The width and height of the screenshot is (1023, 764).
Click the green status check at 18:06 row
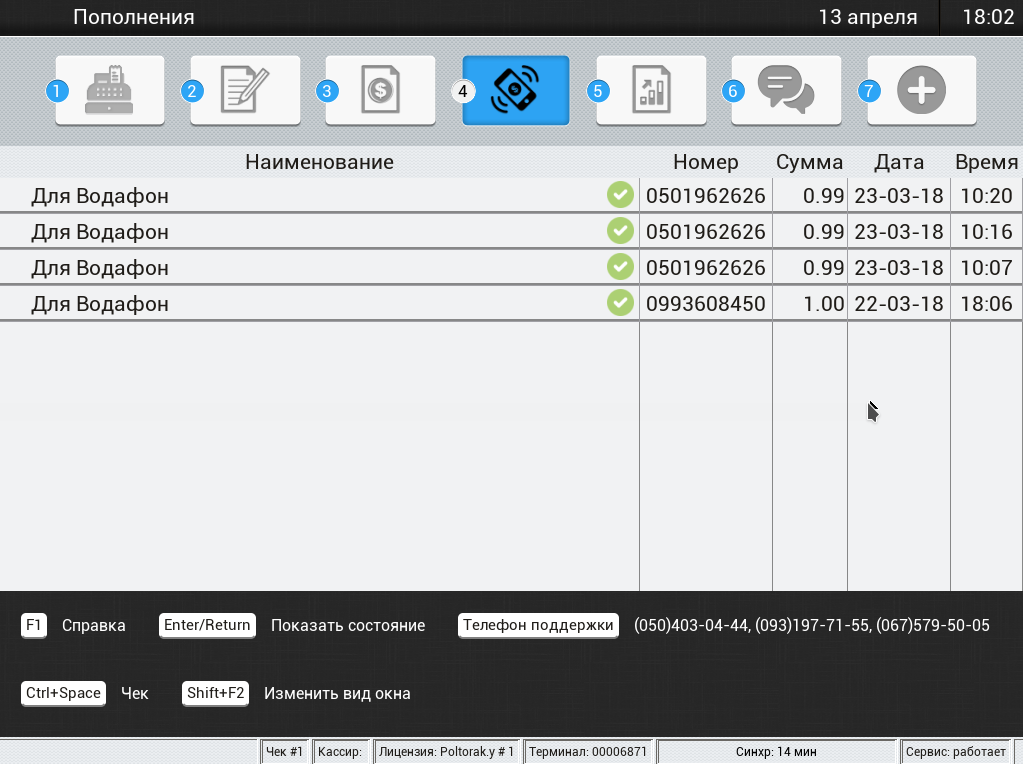pyautogui.click(x=620, y=302)
